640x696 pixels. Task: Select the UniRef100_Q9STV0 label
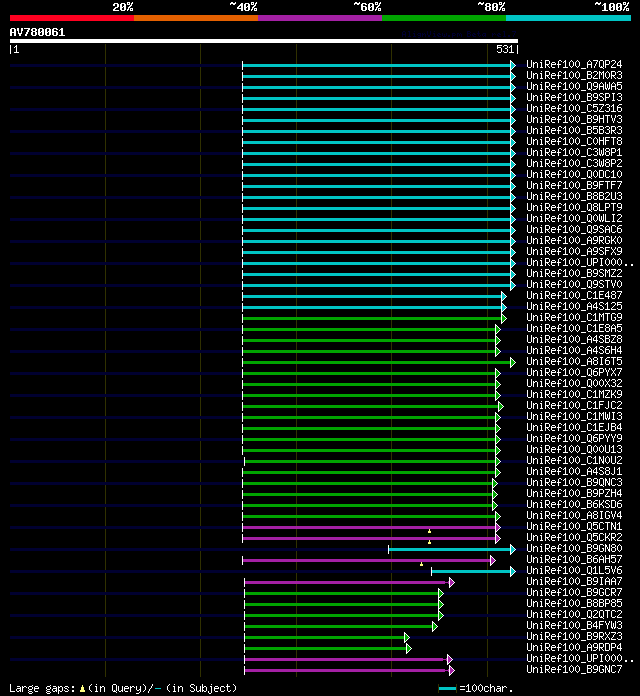click(x=574, y=284)
